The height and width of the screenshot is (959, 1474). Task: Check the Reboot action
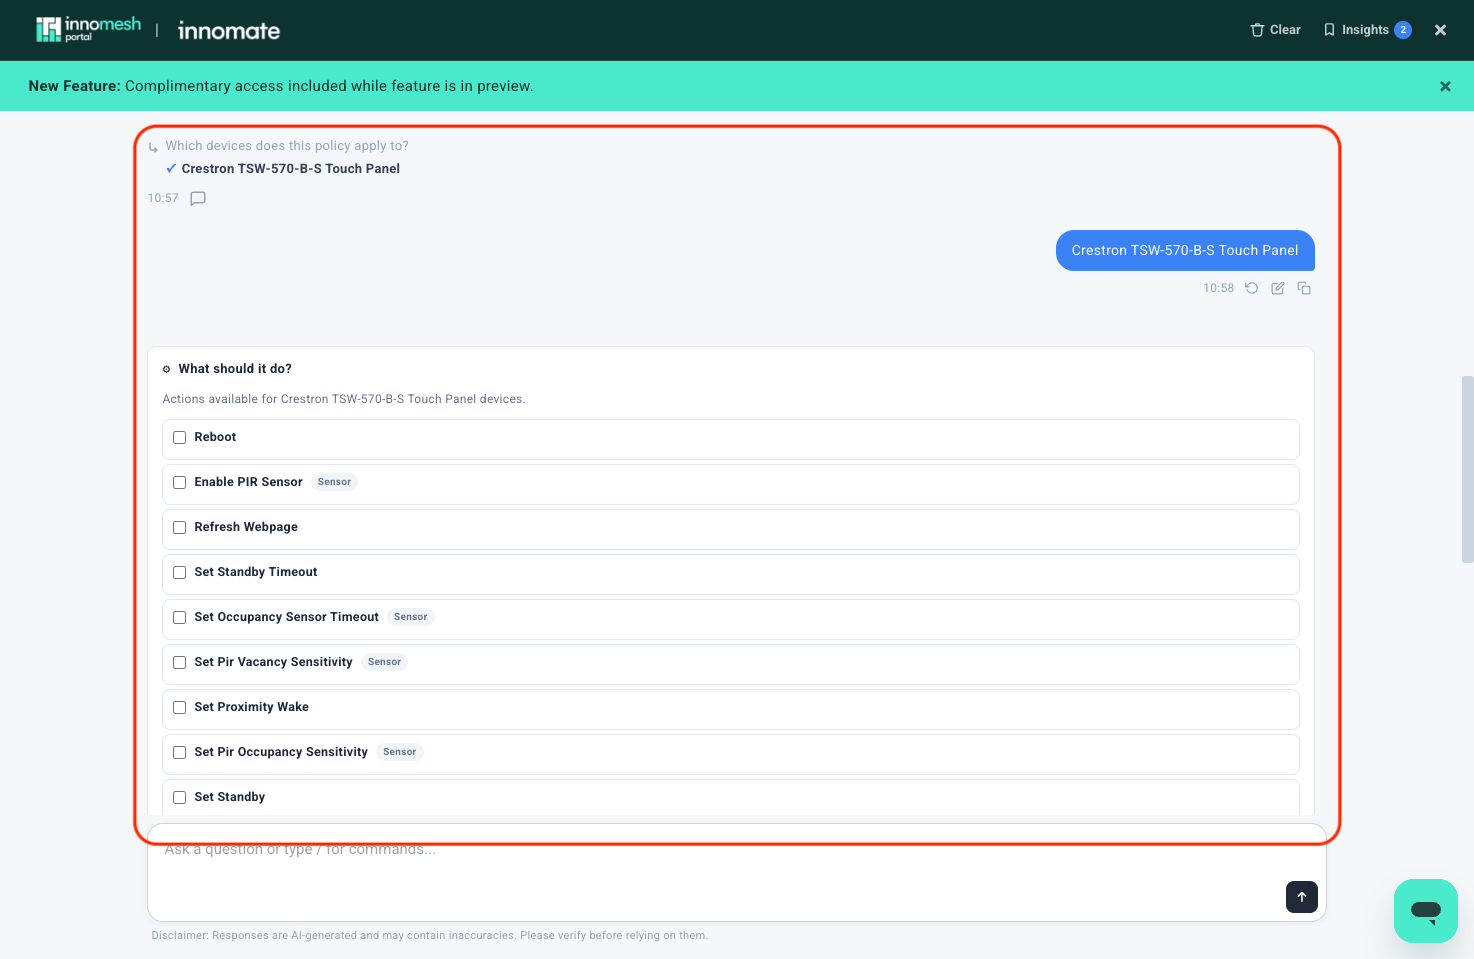tap(180, 437)
